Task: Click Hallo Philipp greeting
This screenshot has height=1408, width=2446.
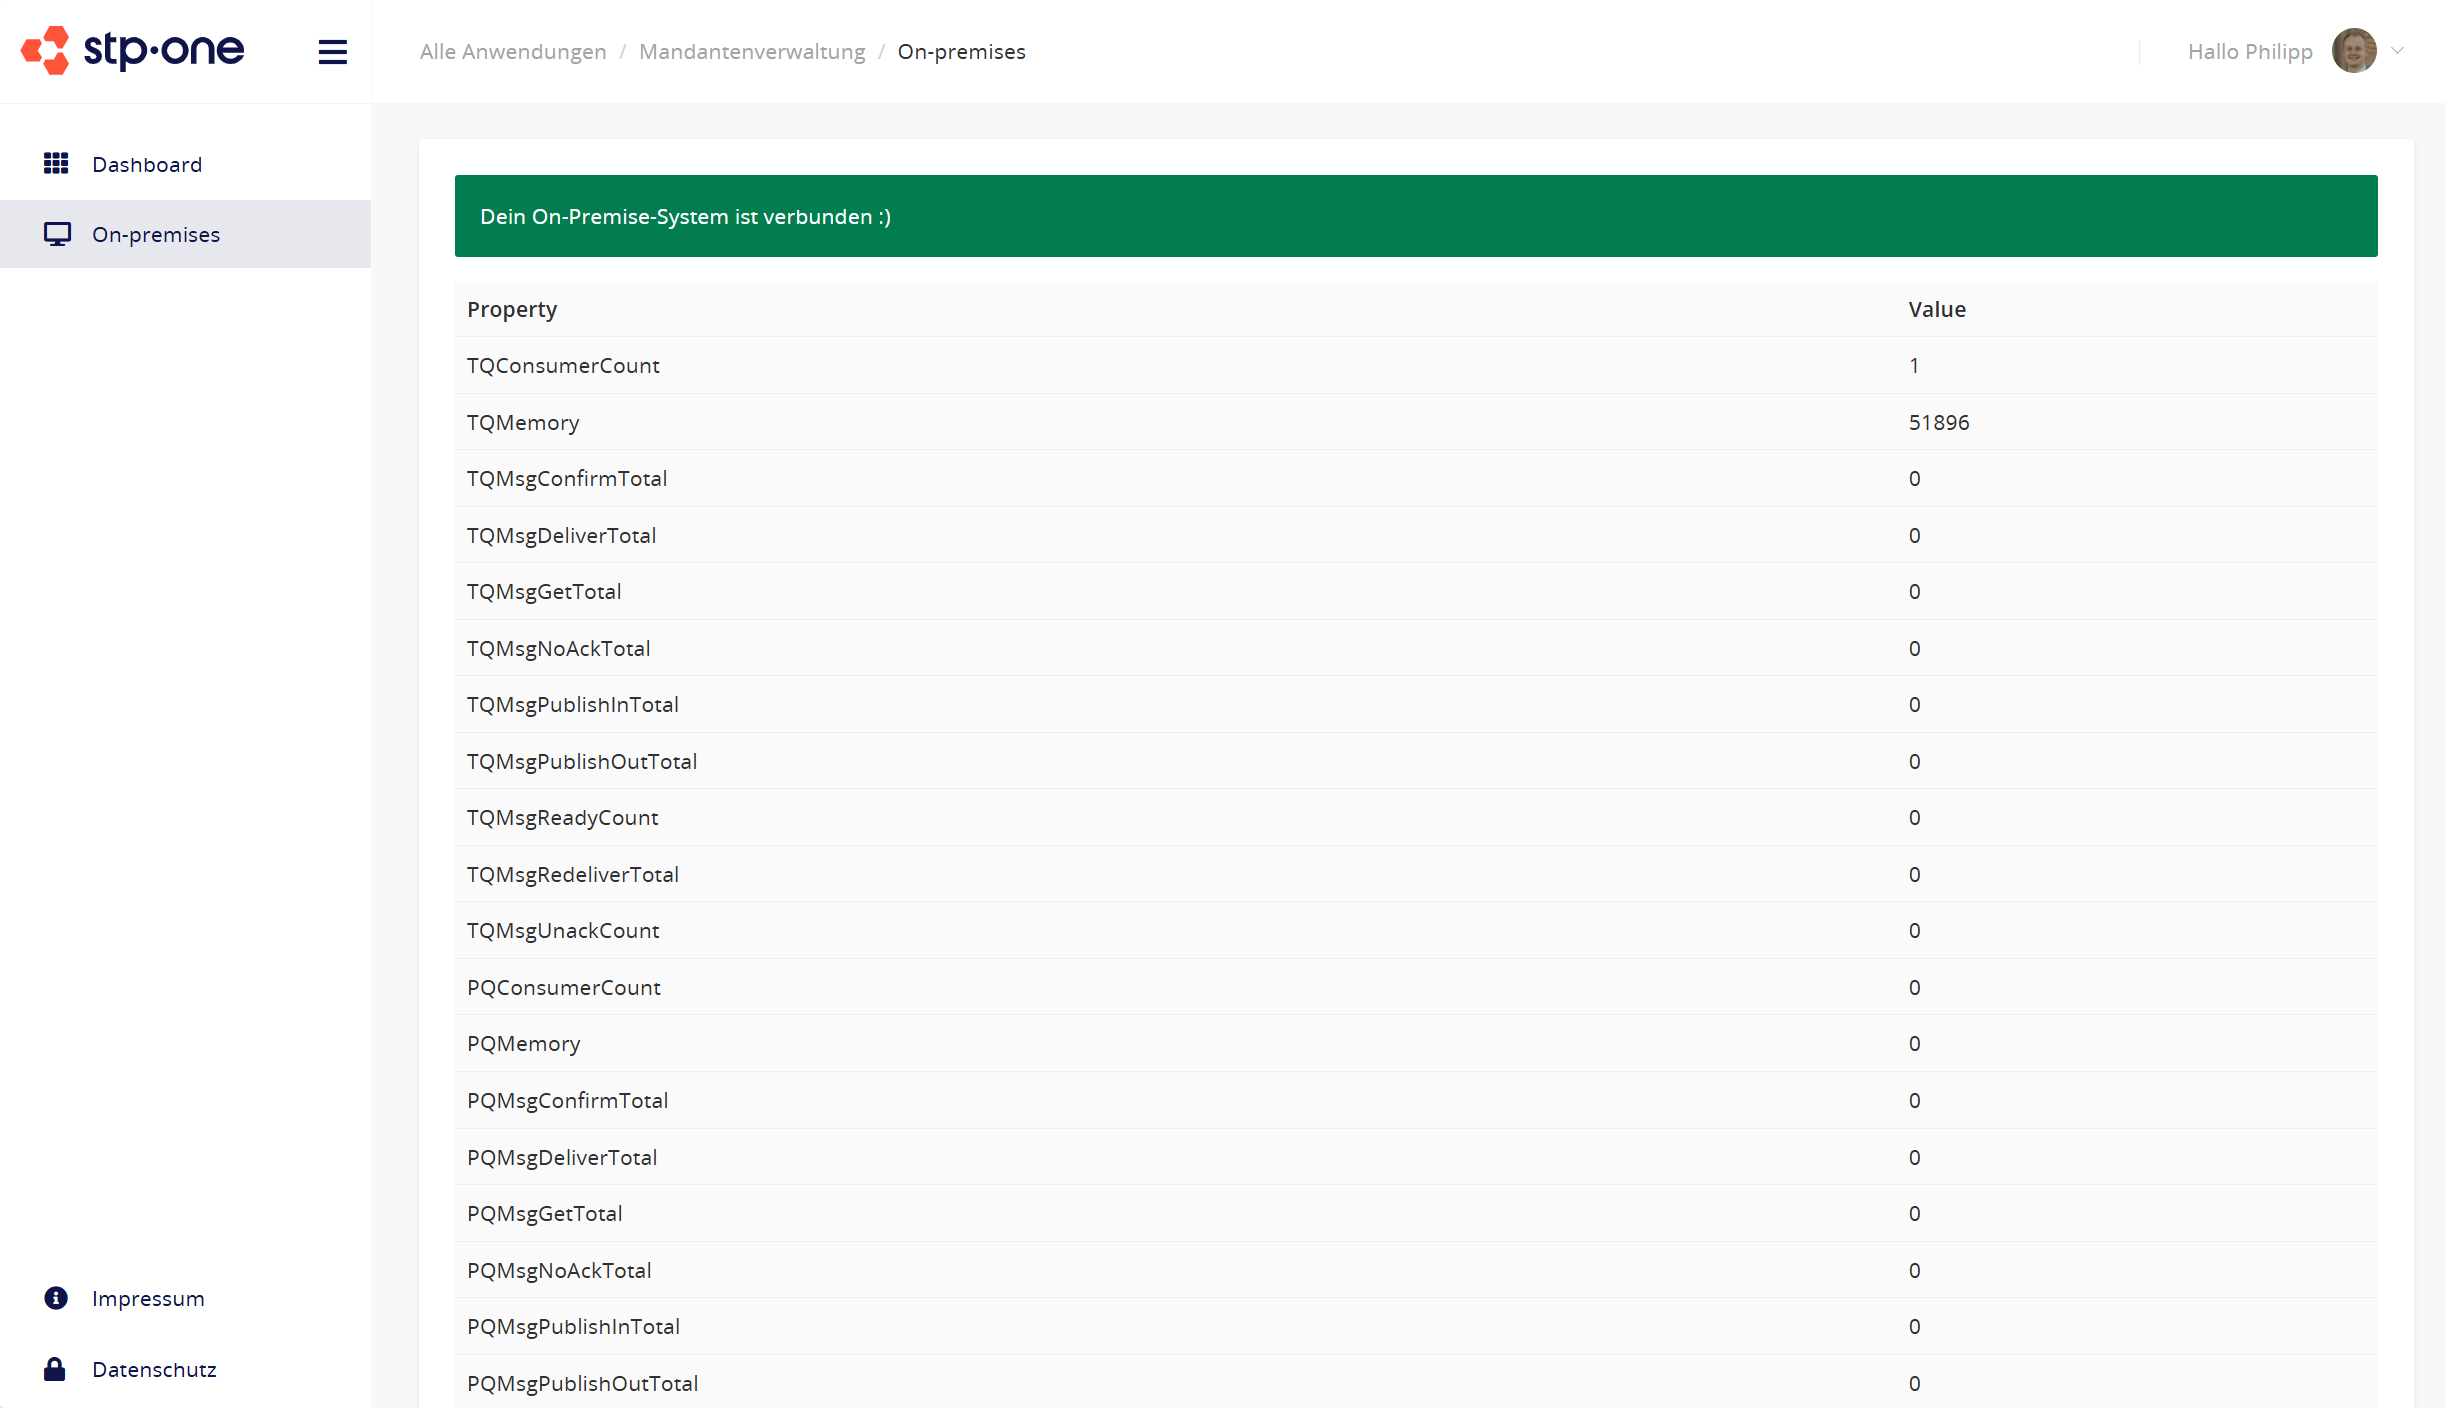Action: pos(2250,52)
